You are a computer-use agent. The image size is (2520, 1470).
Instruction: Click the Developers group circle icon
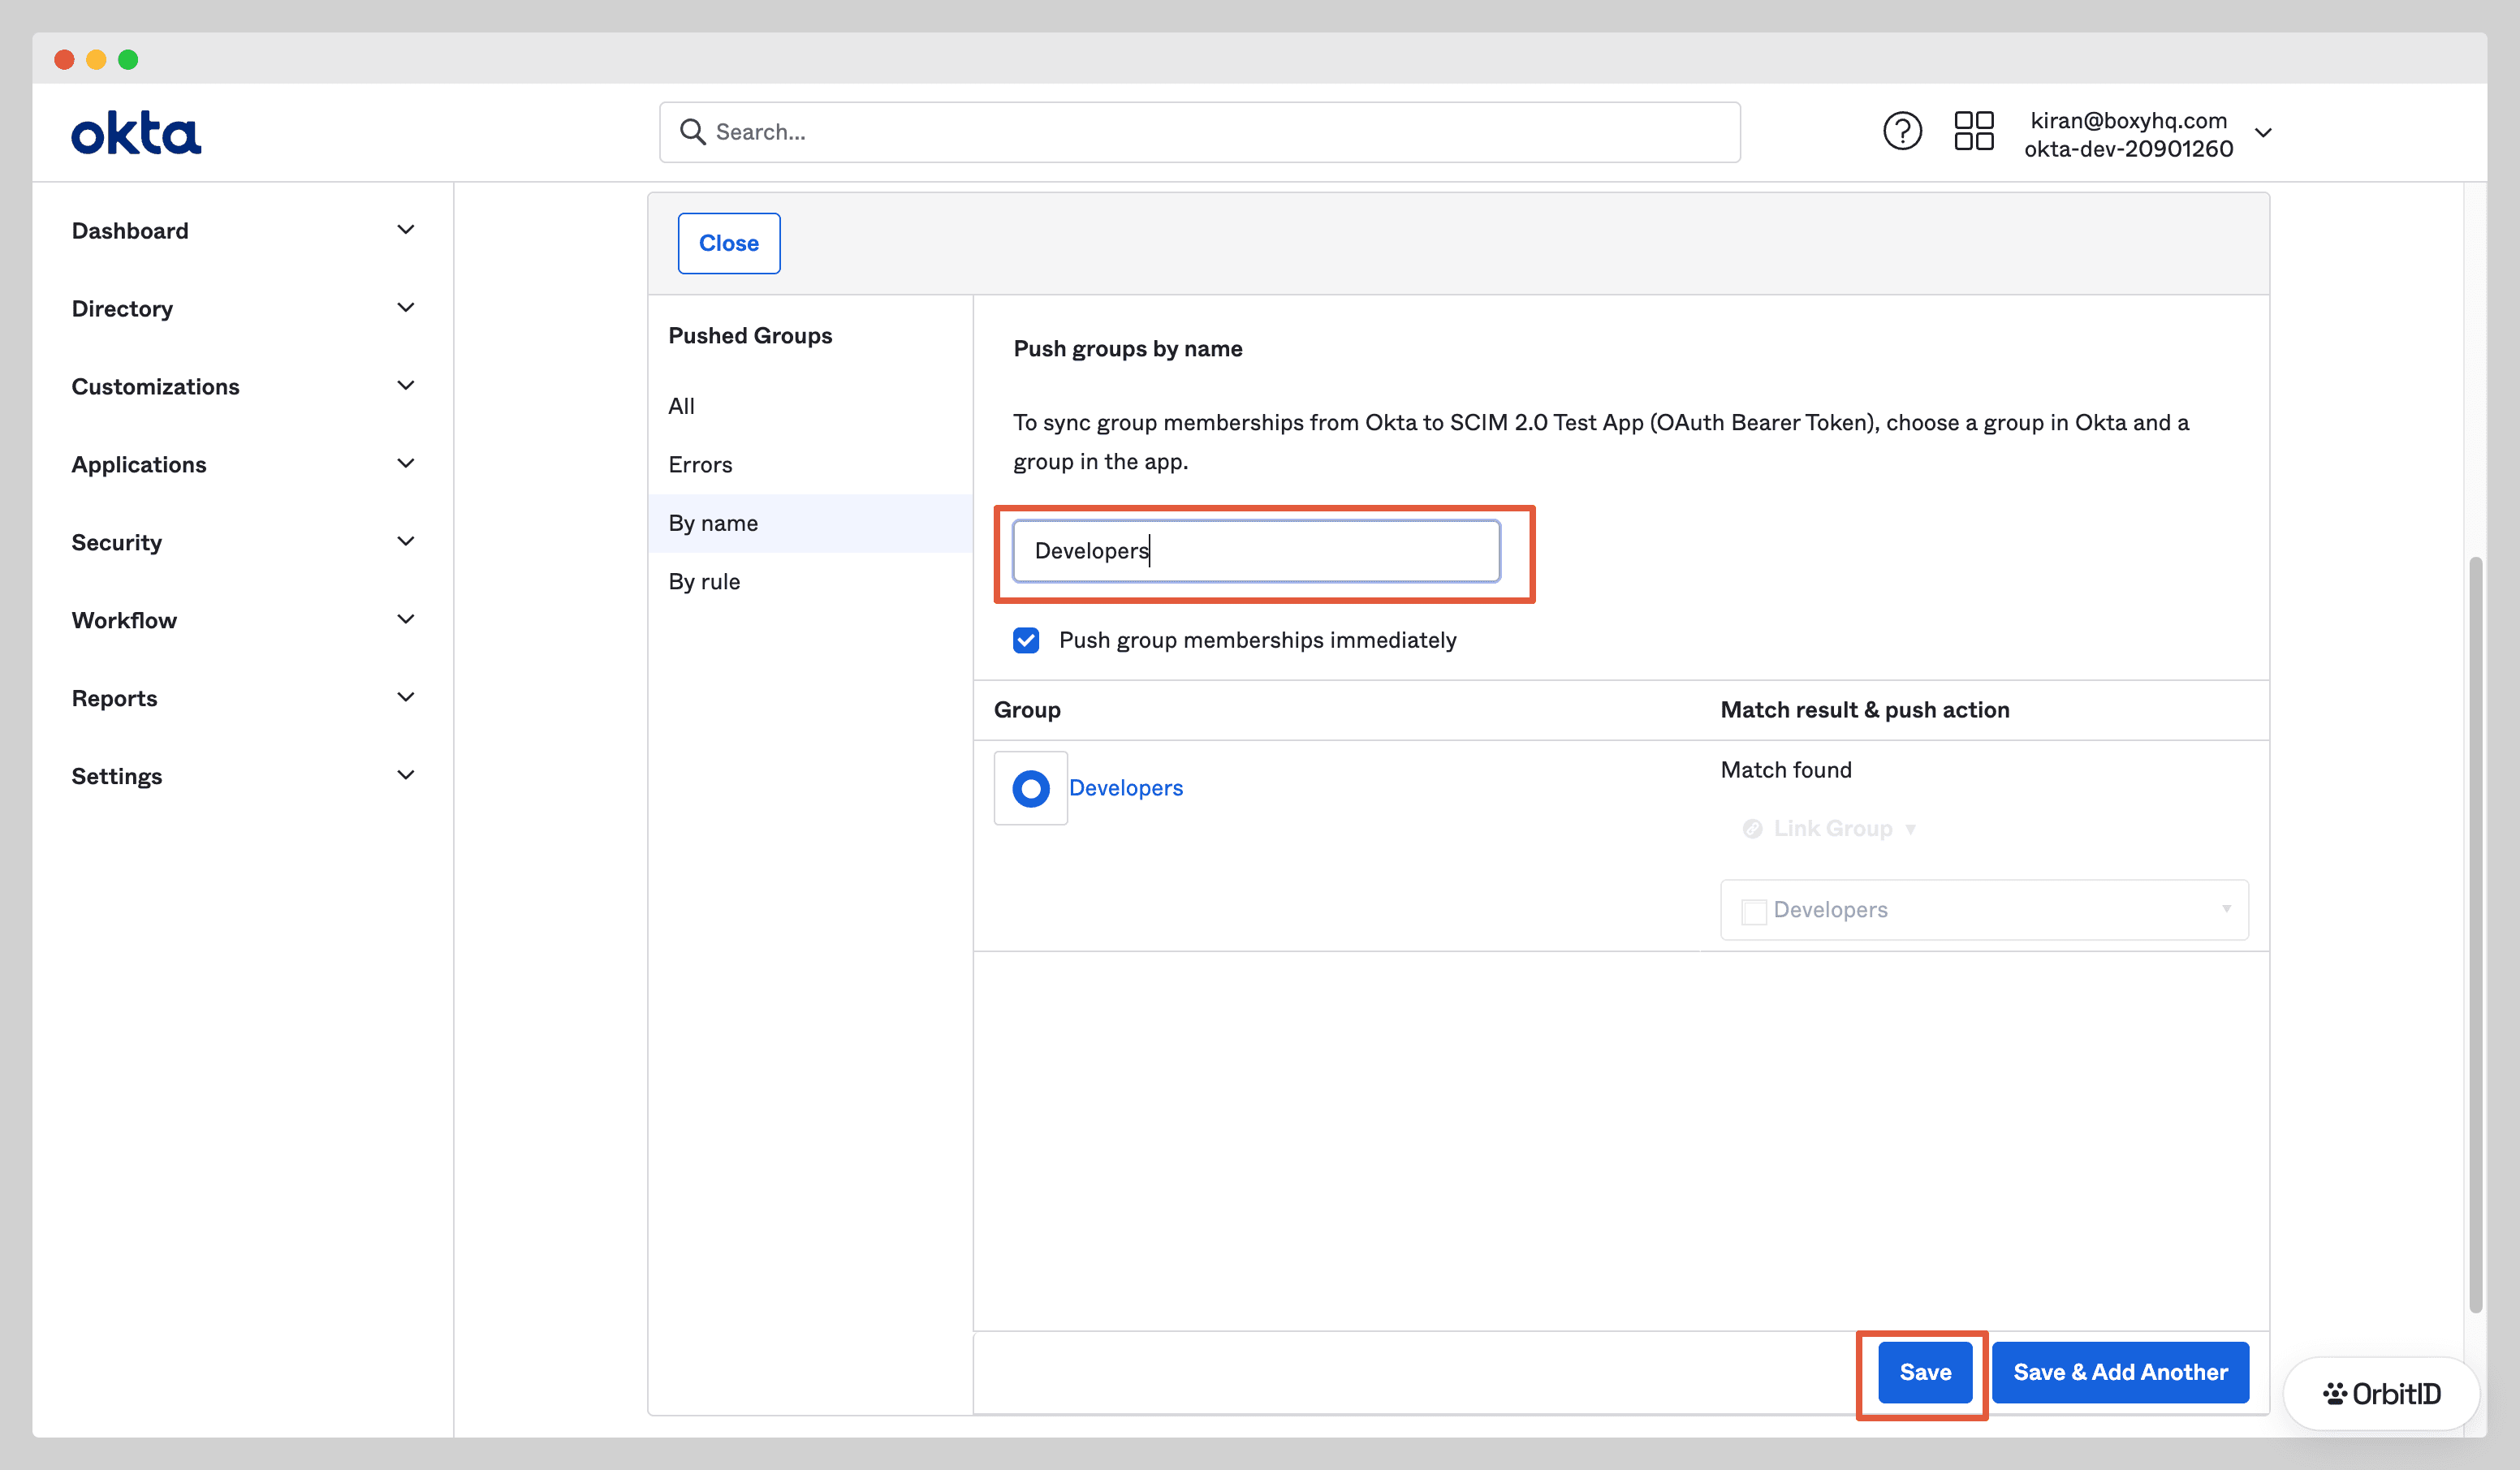[1030, 788]
